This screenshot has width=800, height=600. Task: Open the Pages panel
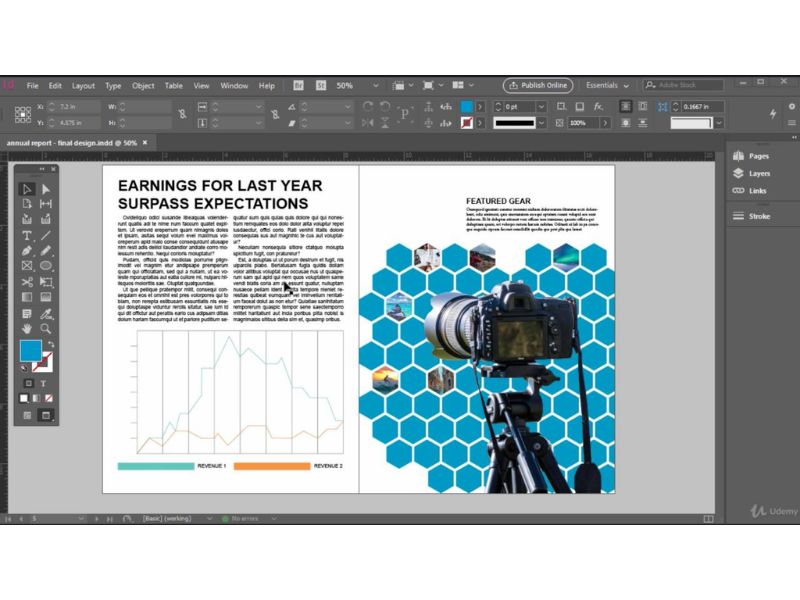tap(758, 158)
